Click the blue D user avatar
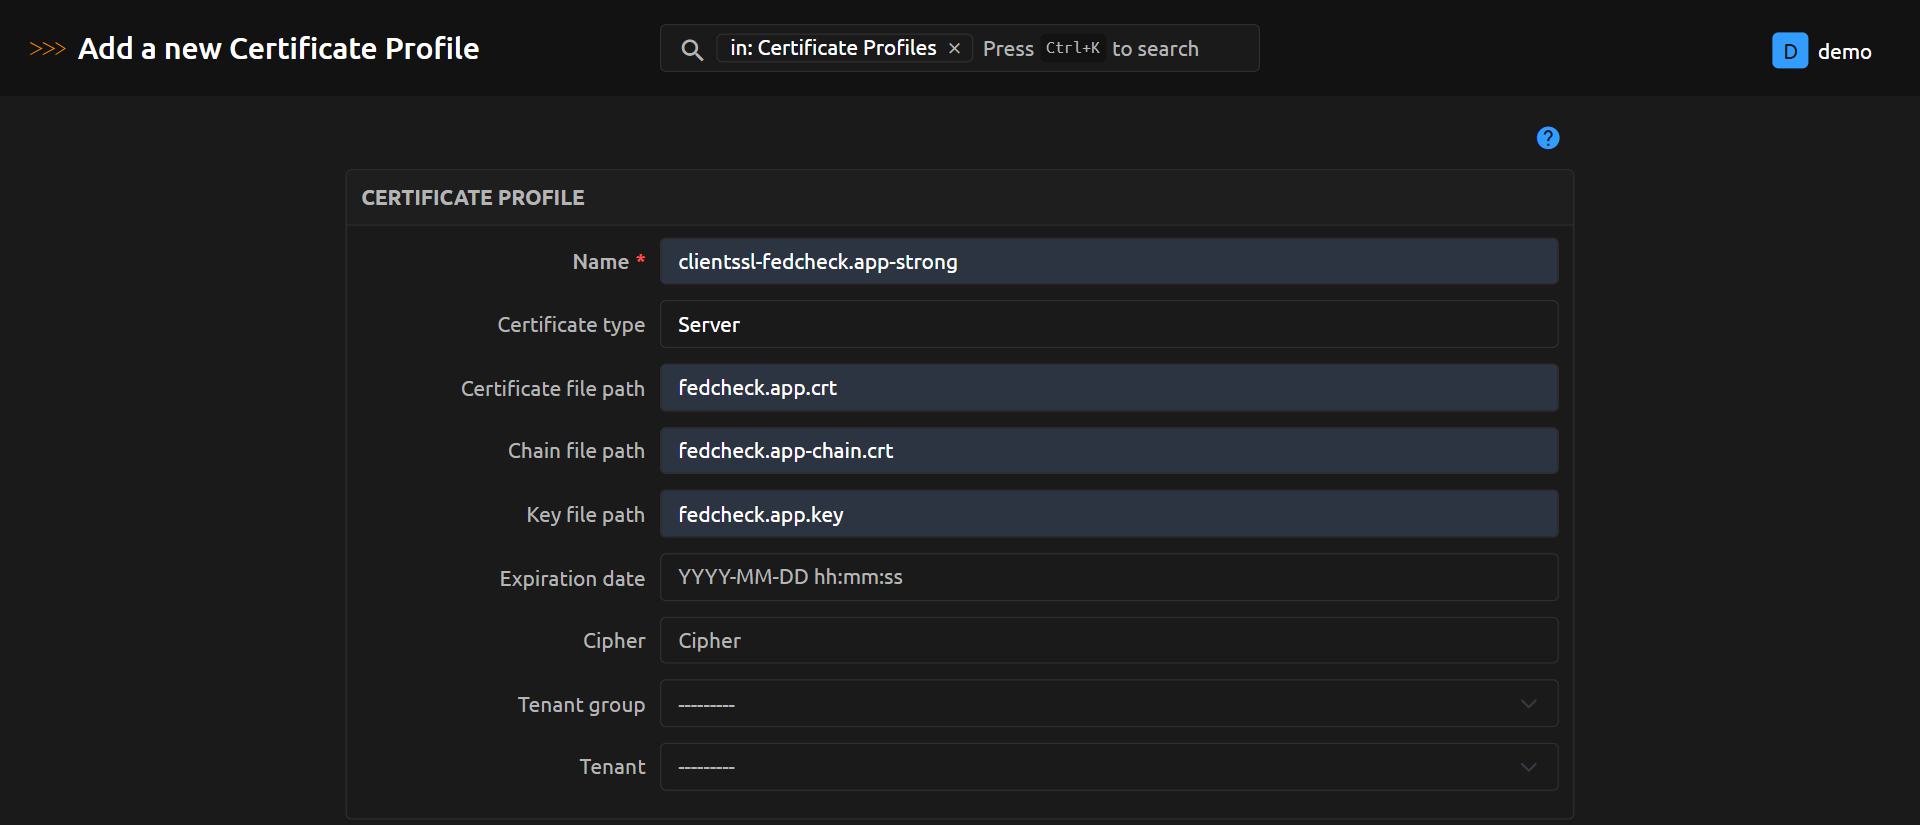The width and height of the screenshot is (1920, 825). [1789, 51]
